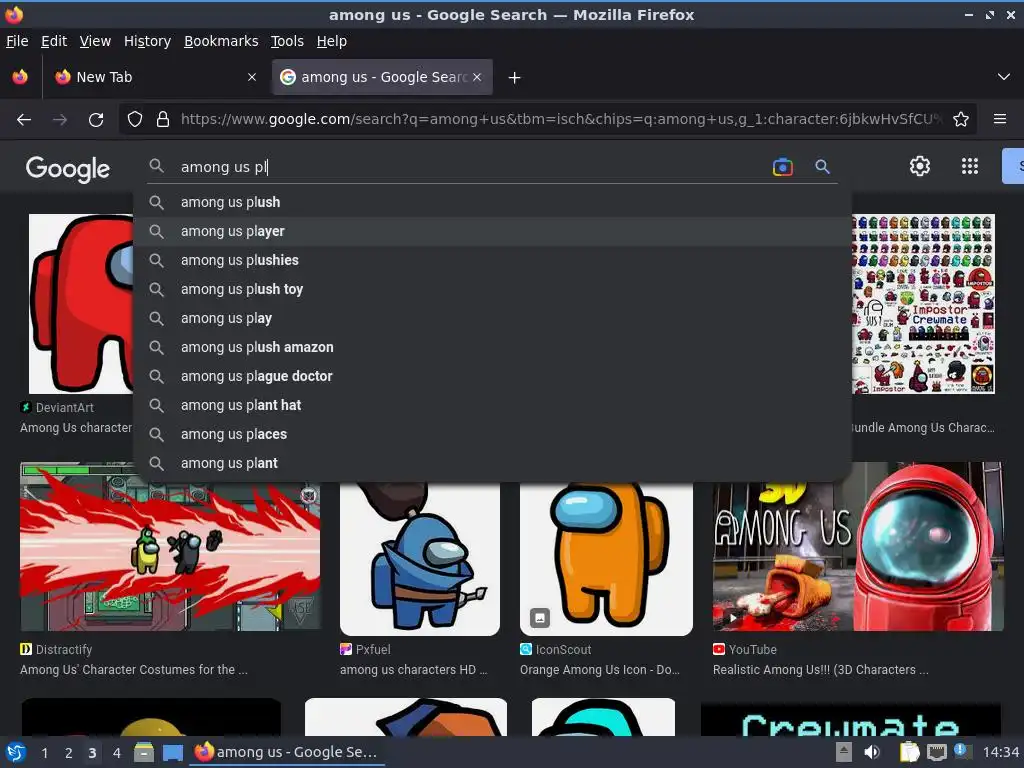Image resolution: width=1024 pixels, height=768 pixels.
Task: Click the Firefox taskbar window button
Action: (x=287, y=752)
